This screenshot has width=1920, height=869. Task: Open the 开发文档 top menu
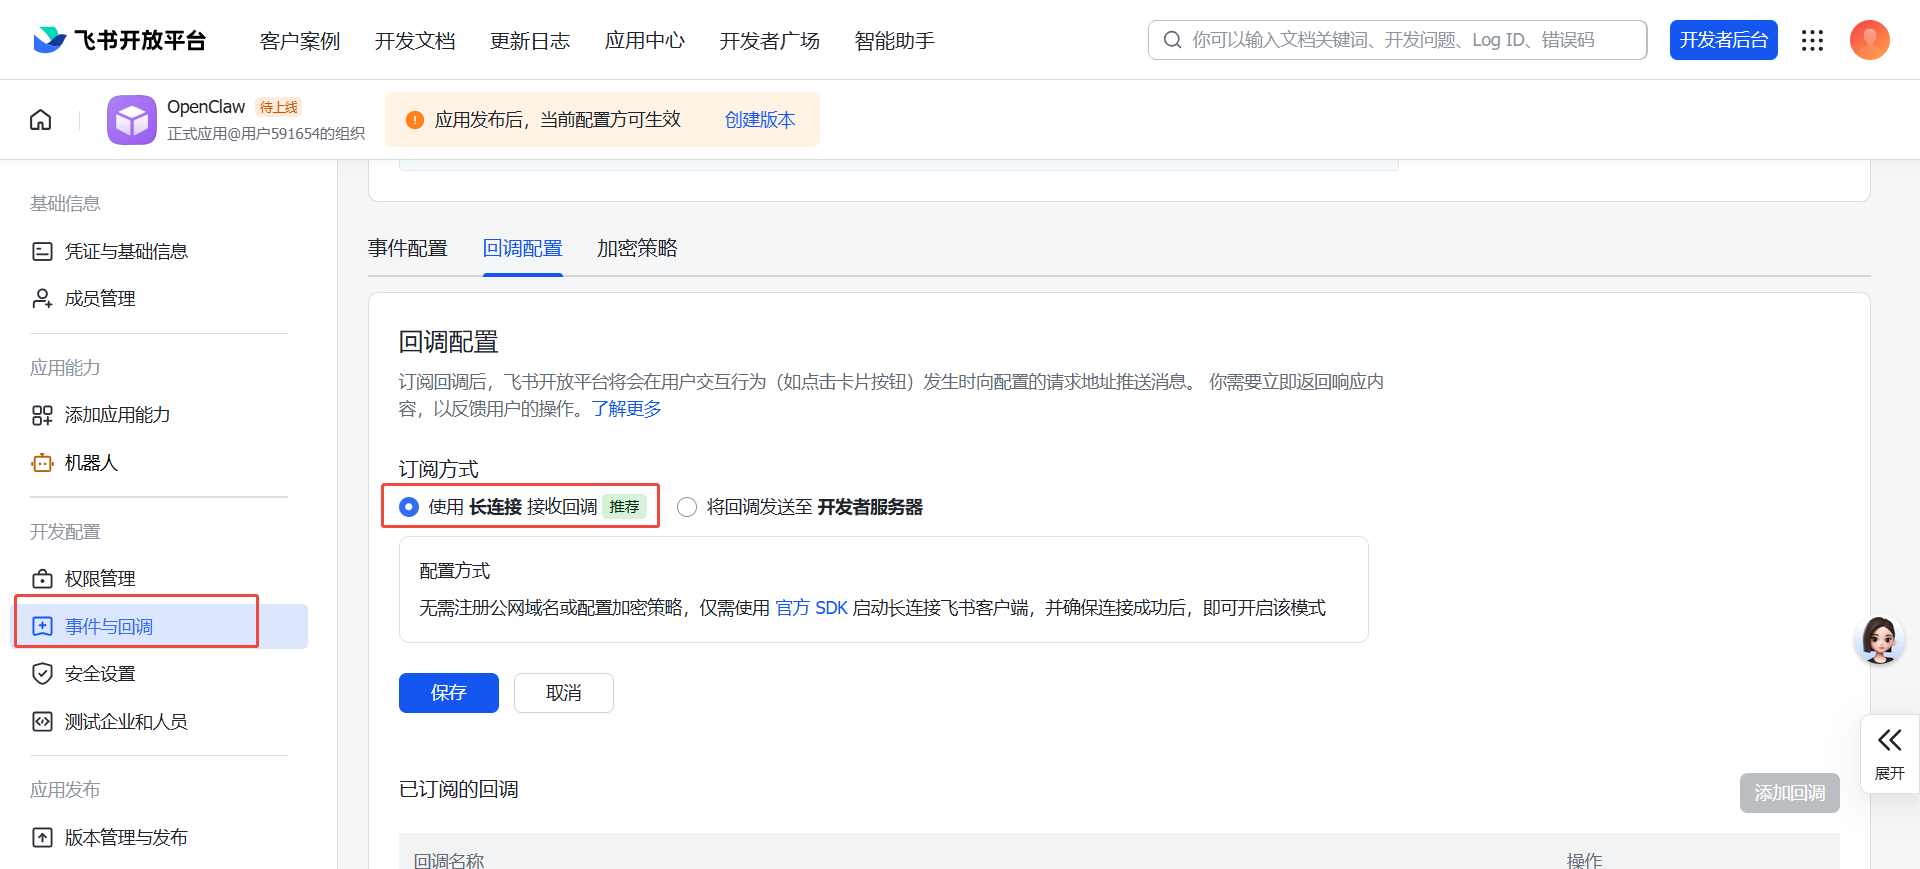coord(415,41)
